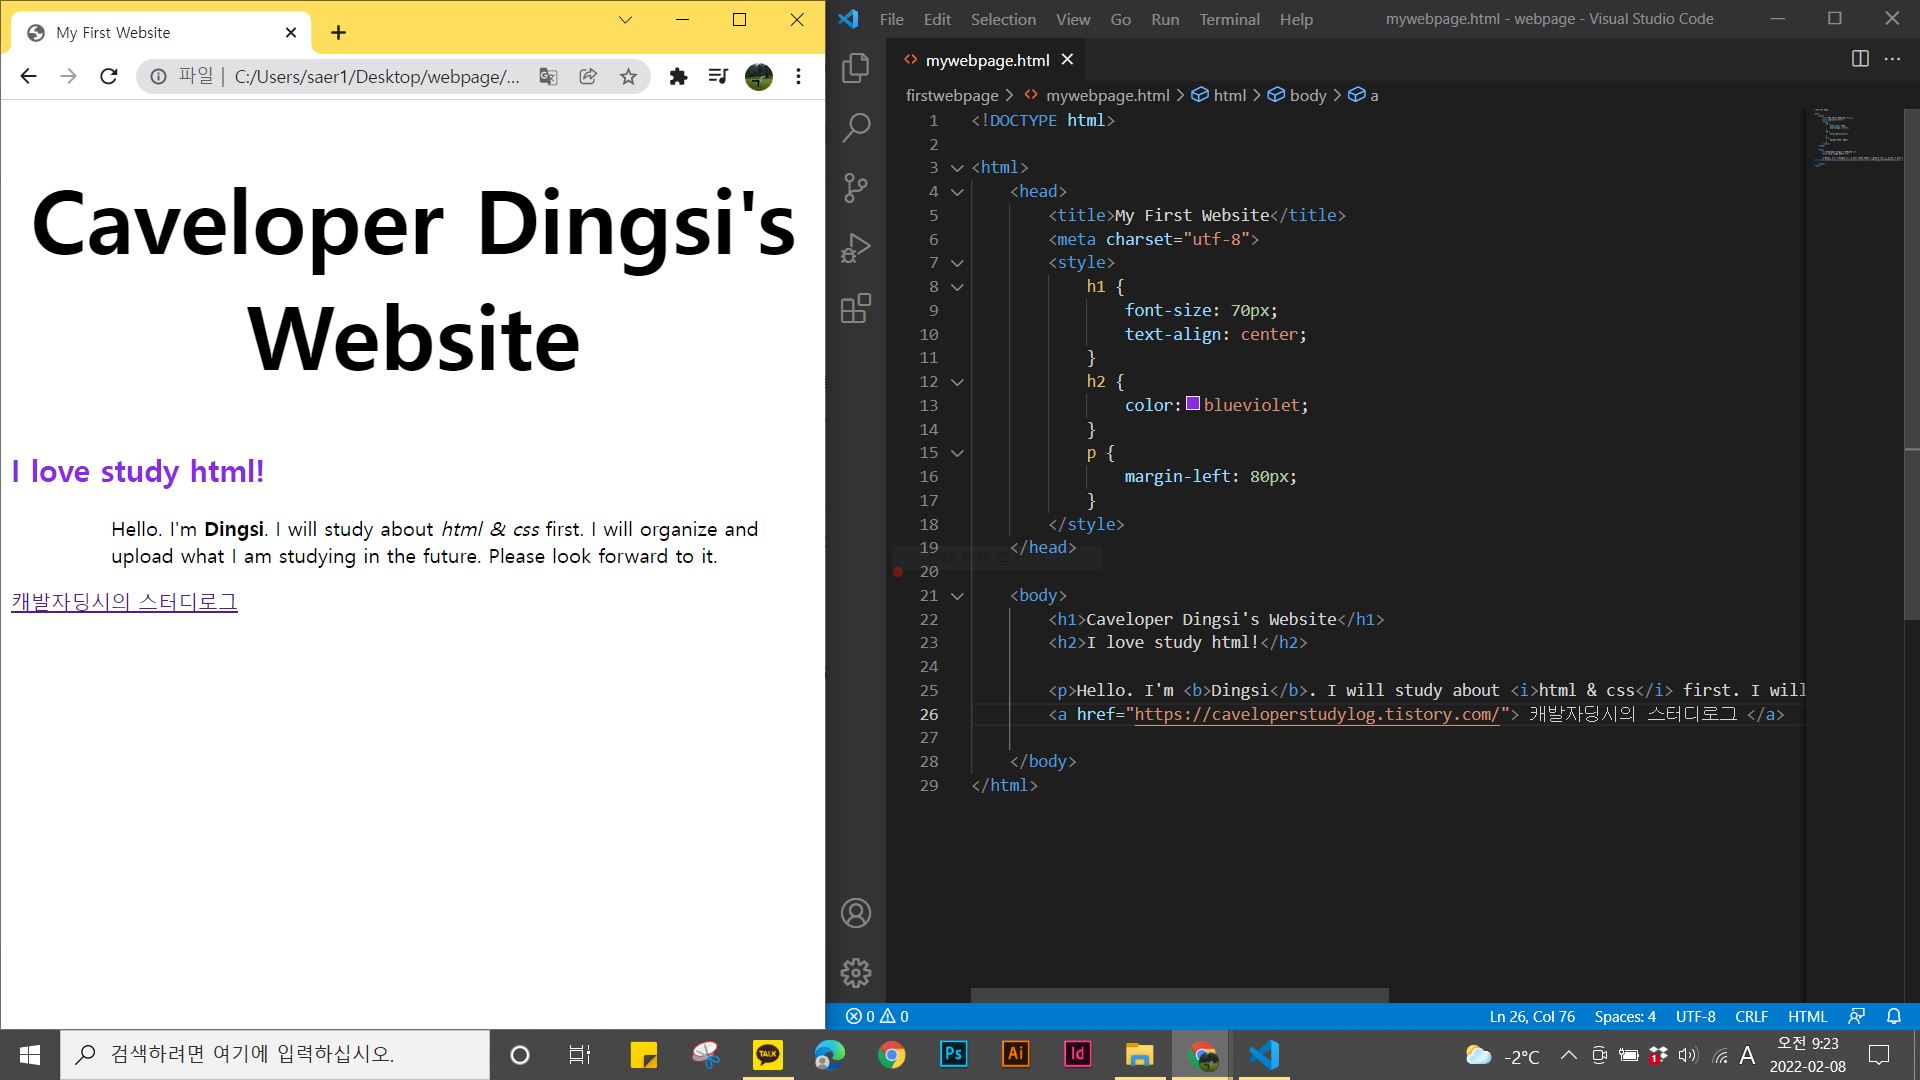Click the blueviolet color swatch
The width and height of the screenshot is (1920, 1080).
pos(1193,404)
